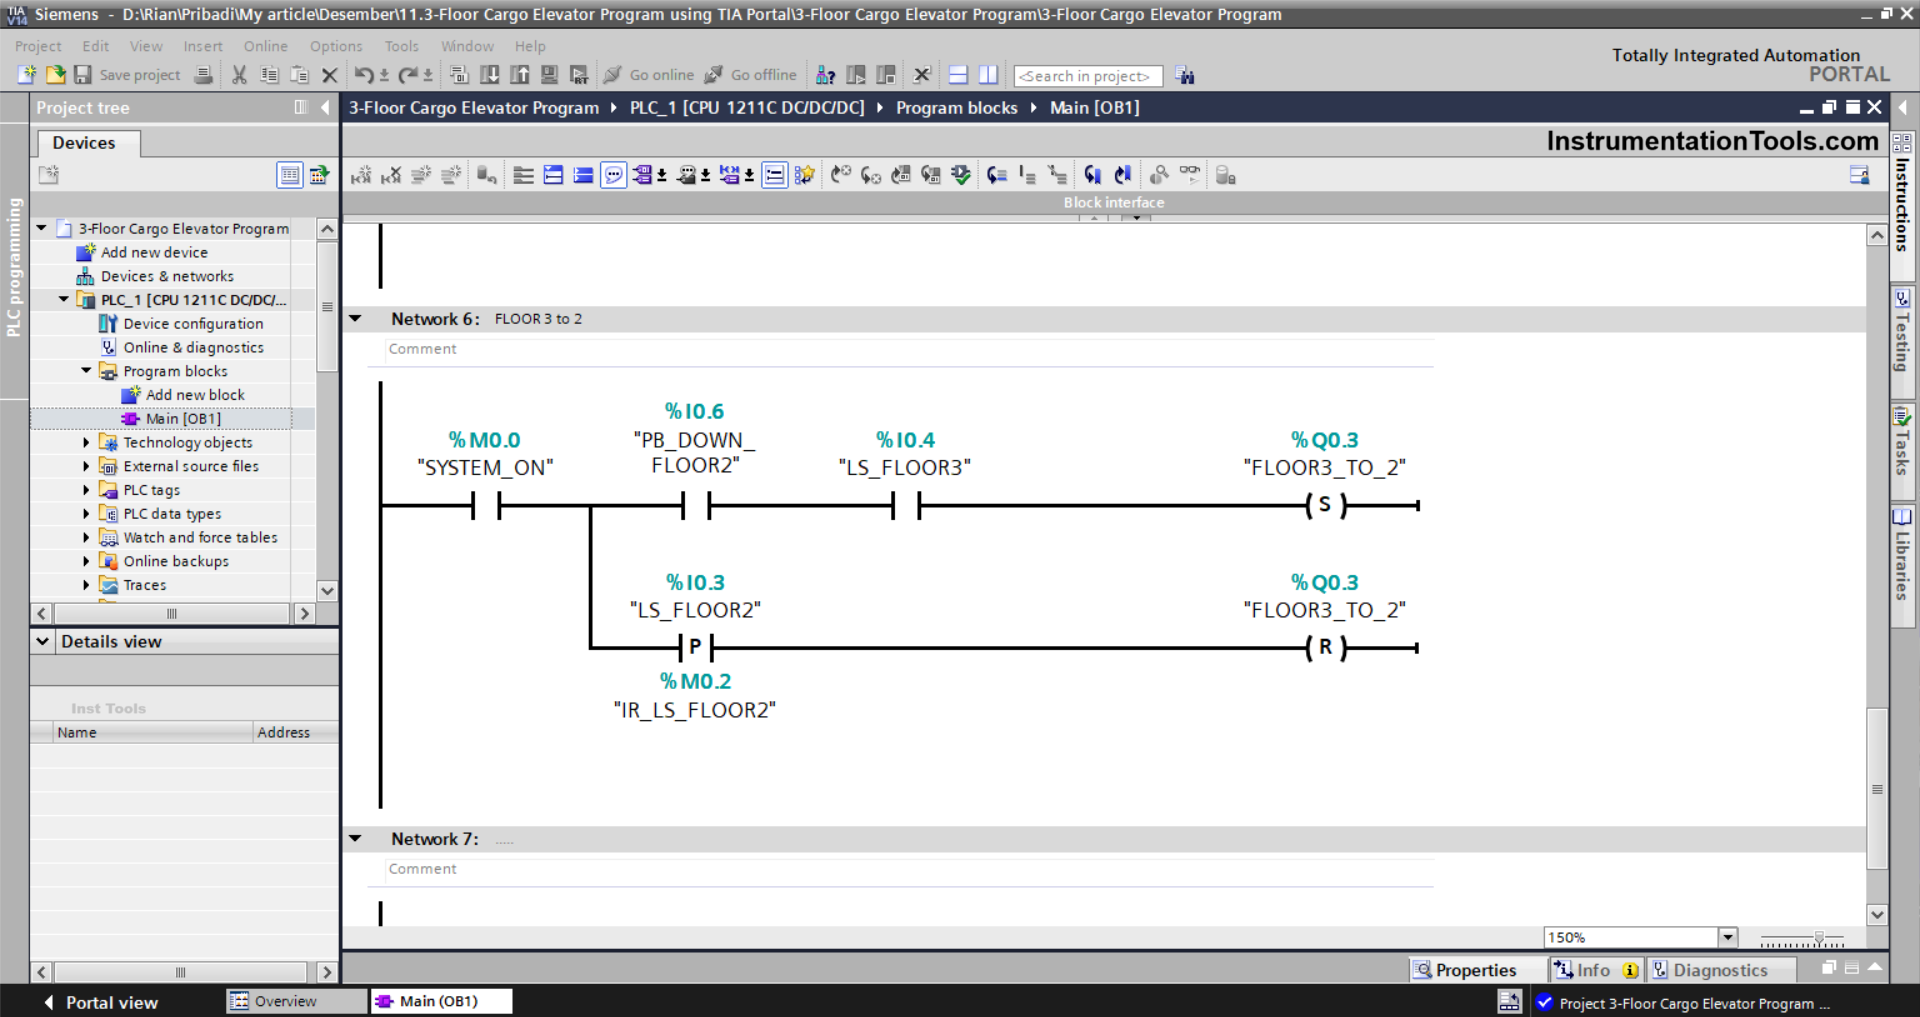Close all networks icon

click(583, 175)
